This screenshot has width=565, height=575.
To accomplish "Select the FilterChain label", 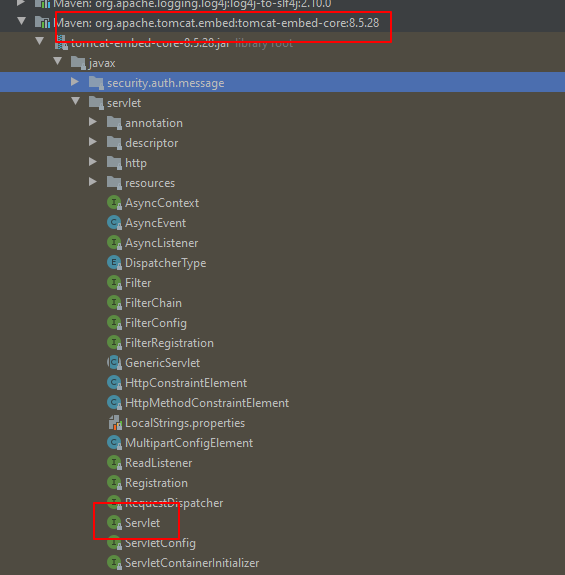I will pyautogui.click(x=153, y=303).
